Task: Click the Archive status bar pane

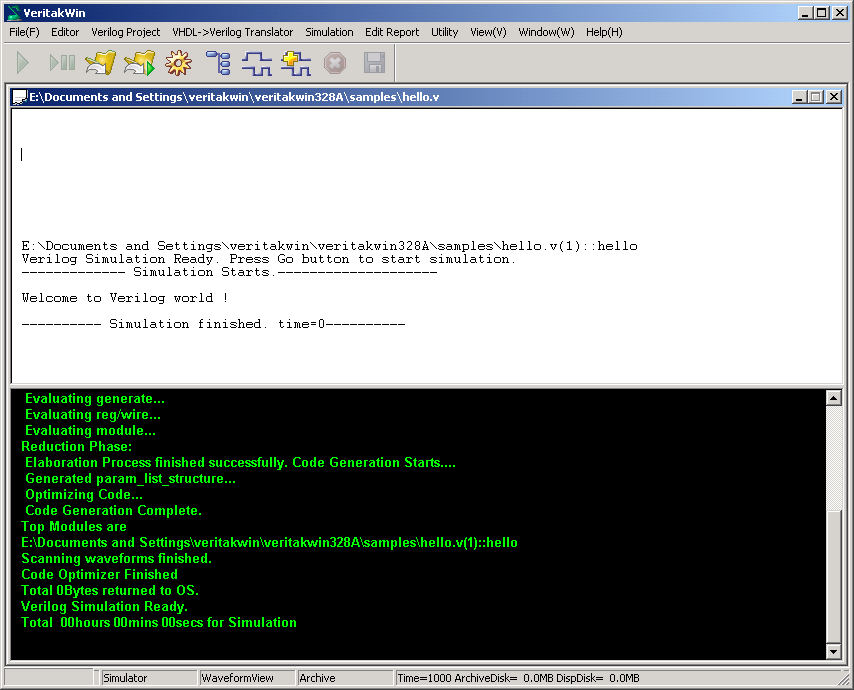Action: (x=345, y=678)
